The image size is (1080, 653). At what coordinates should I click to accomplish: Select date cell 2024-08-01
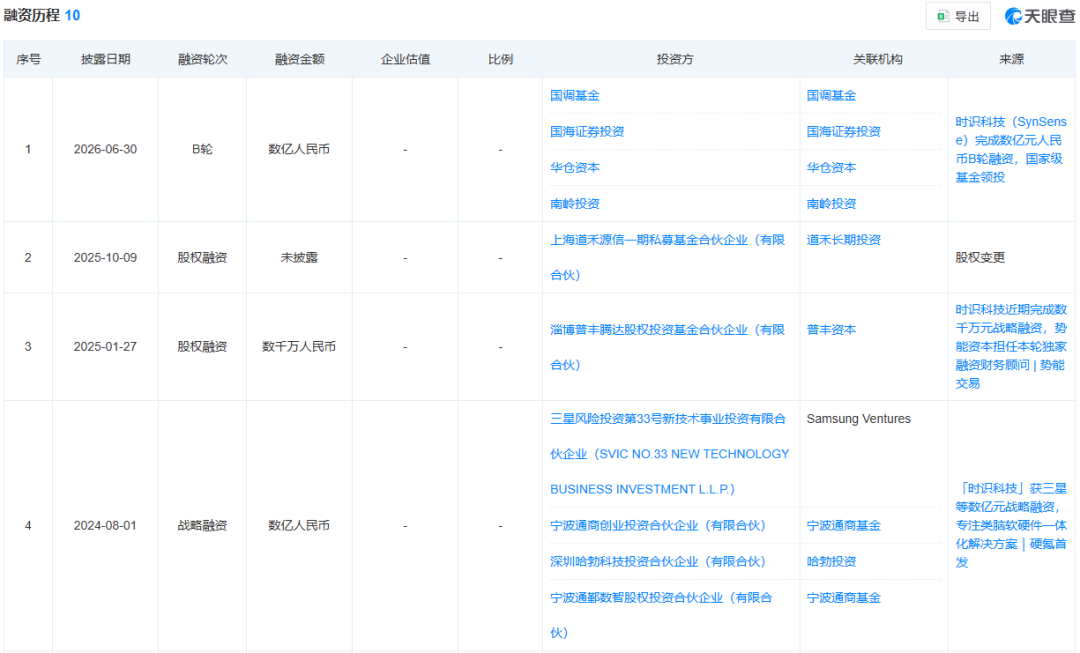tap(105, 526)
